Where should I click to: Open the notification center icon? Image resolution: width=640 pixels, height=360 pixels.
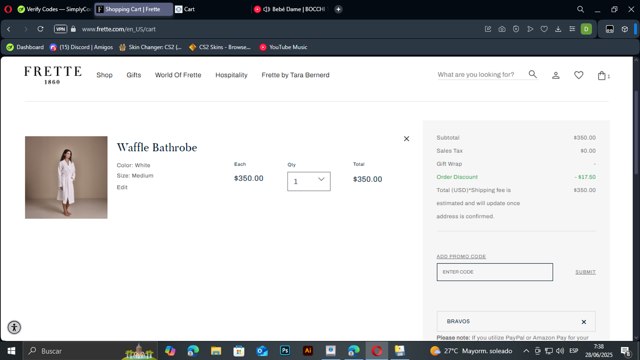click(x=625, y=351)
